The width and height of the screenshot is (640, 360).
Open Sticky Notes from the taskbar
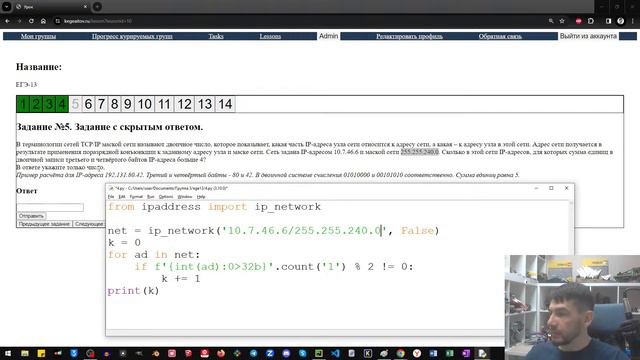(41, 353)
